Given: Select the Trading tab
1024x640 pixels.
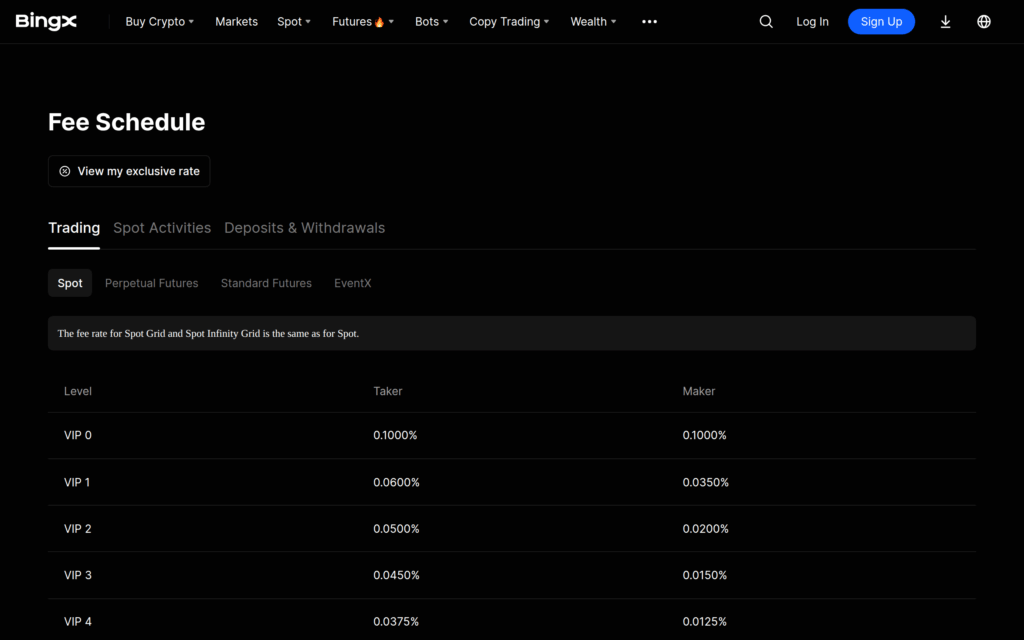Looking at the screenshot, I should click(x=74, y=228).
